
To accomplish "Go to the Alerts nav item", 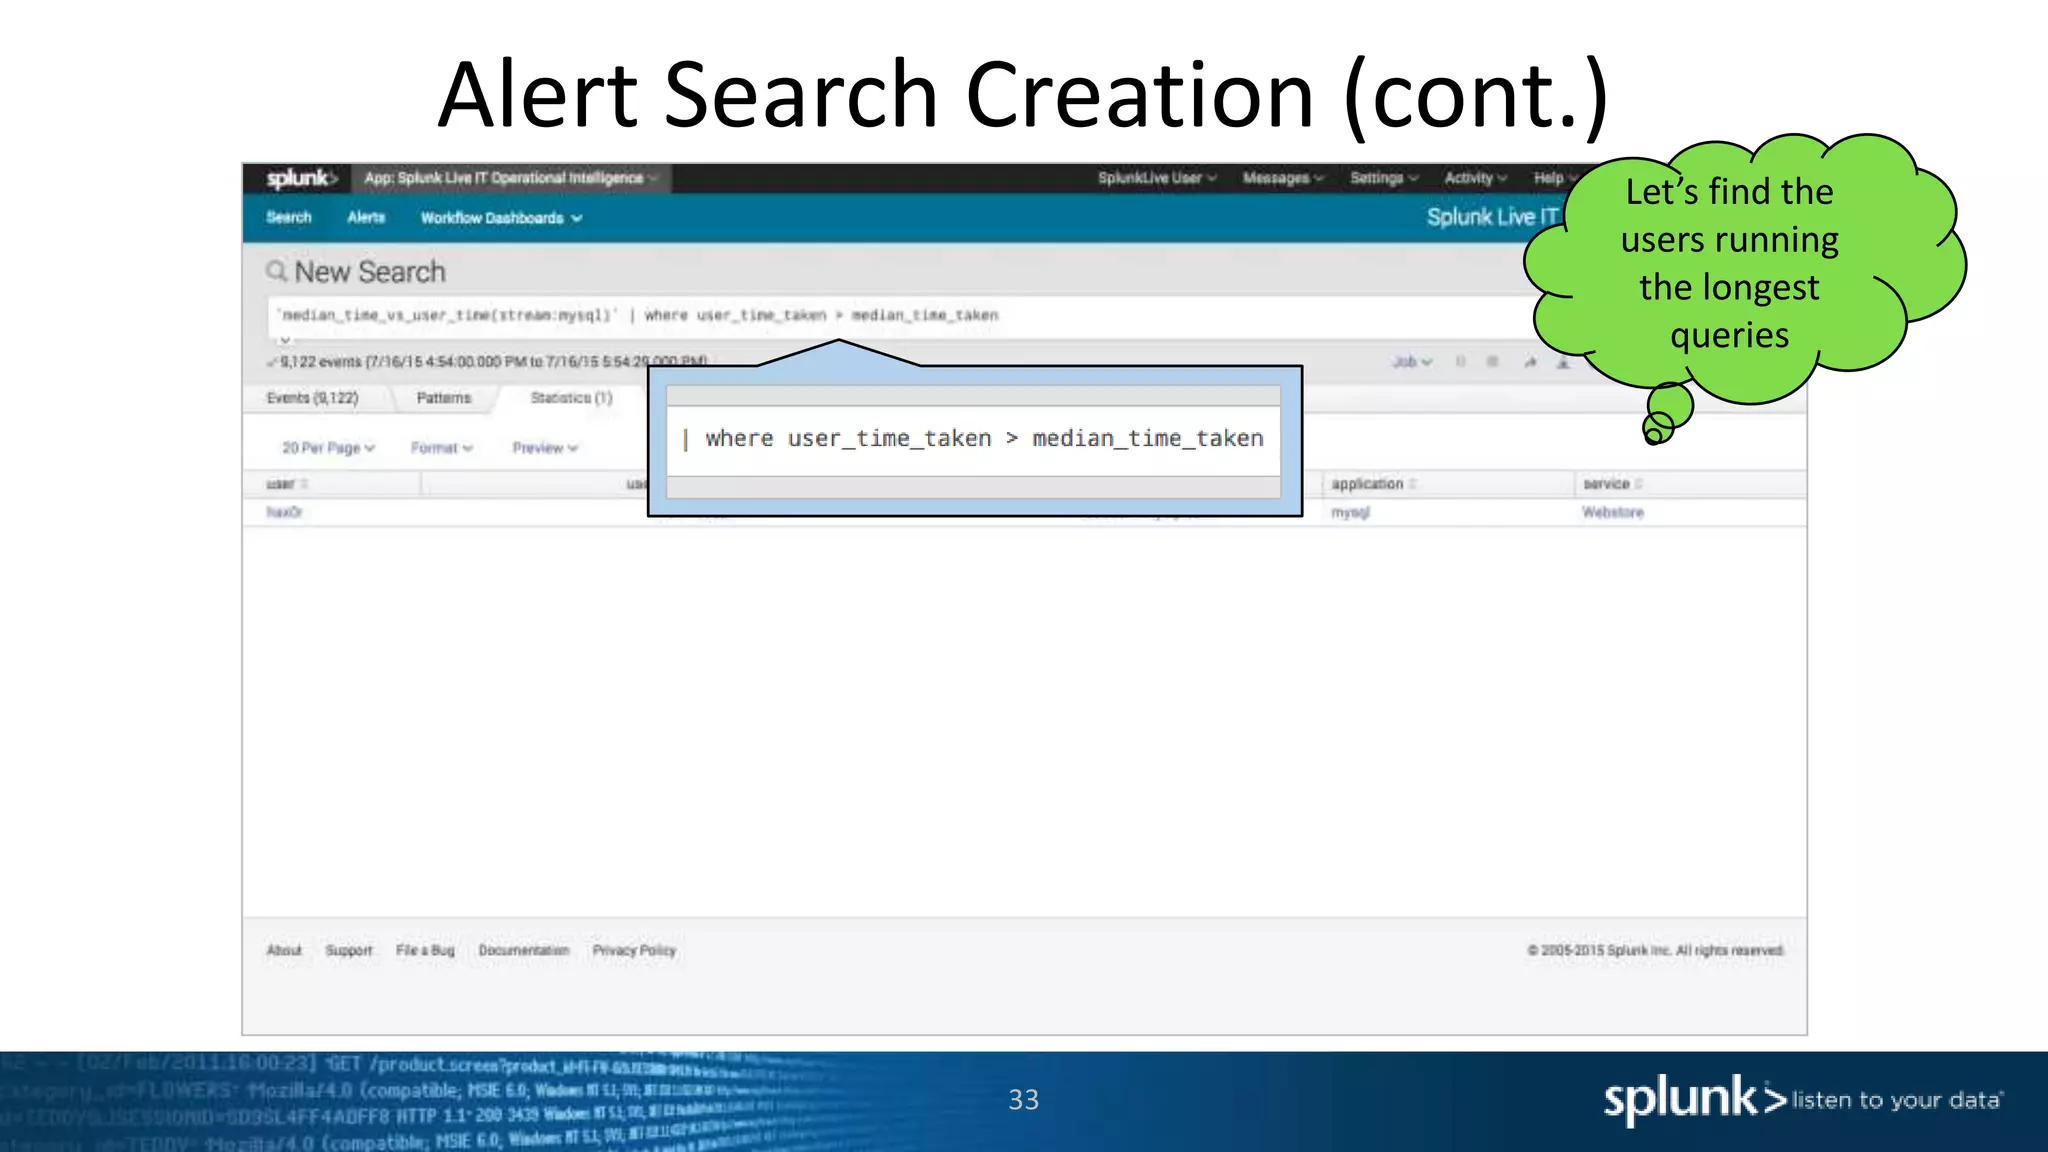I will [366, 217].
